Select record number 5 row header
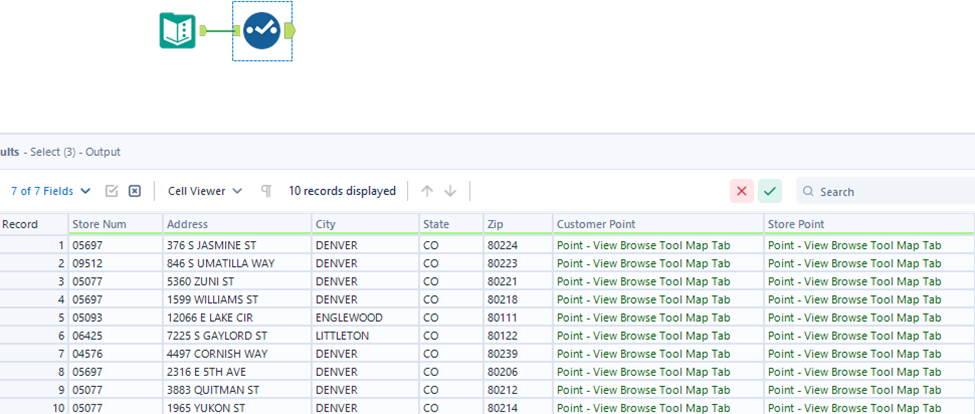The width and height of the screenshot is (975, 414). (x=34, y=318)
